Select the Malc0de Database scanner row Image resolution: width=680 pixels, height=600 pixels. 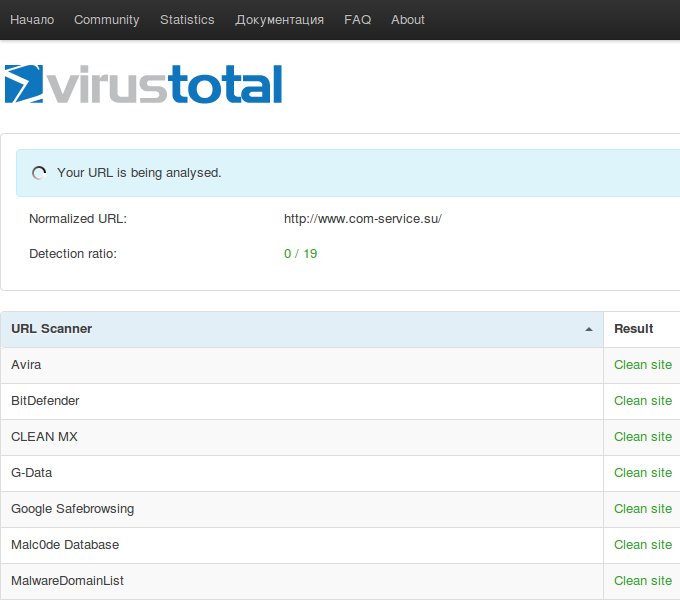point(340,545)
